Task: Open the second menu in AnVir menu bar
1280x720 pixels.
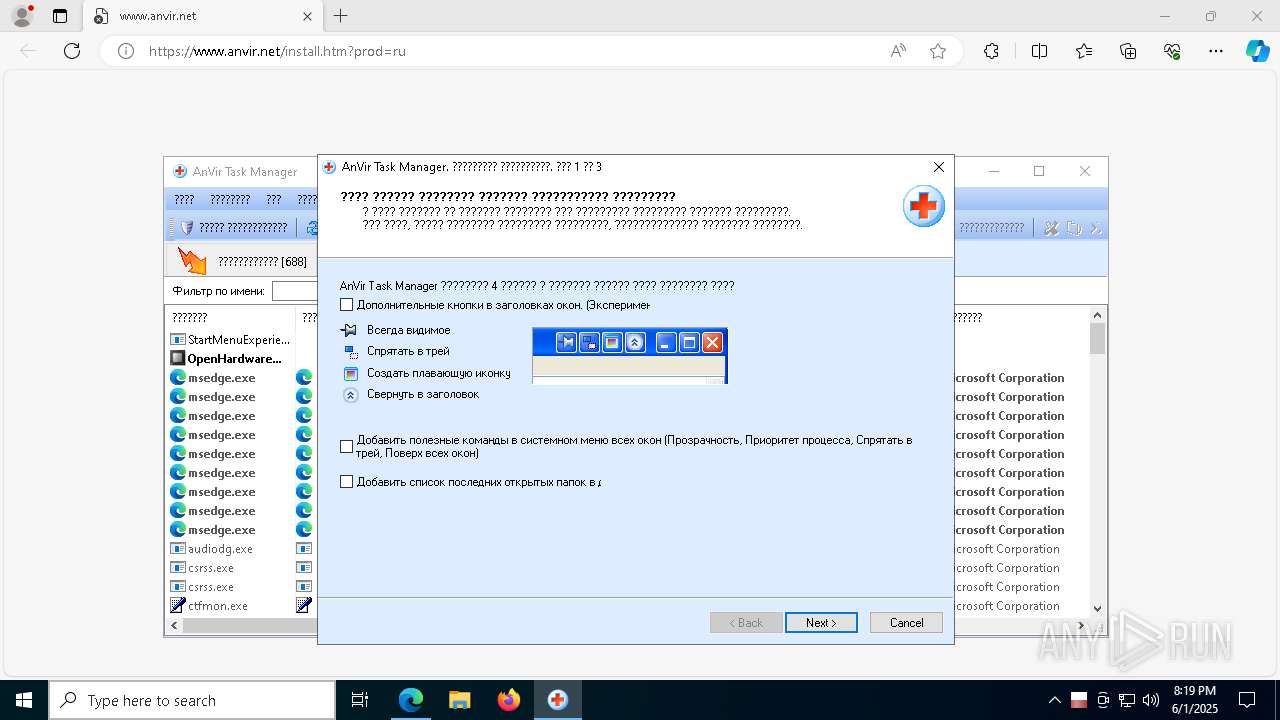Action: (x=230, y=200)
